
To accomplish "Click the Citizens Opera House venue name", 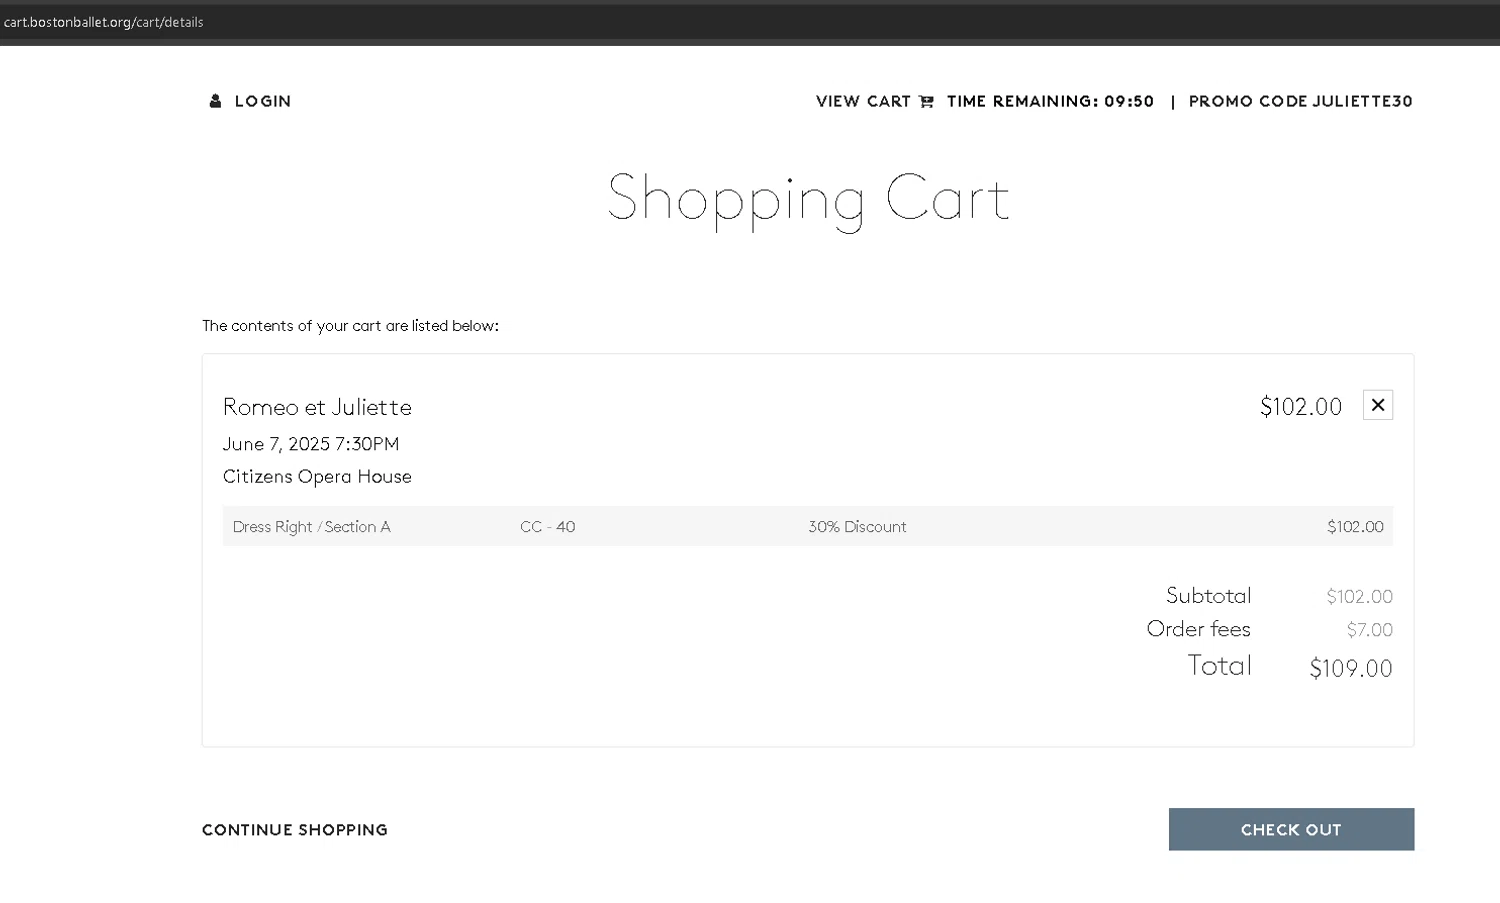I will (x=317, y=477).
